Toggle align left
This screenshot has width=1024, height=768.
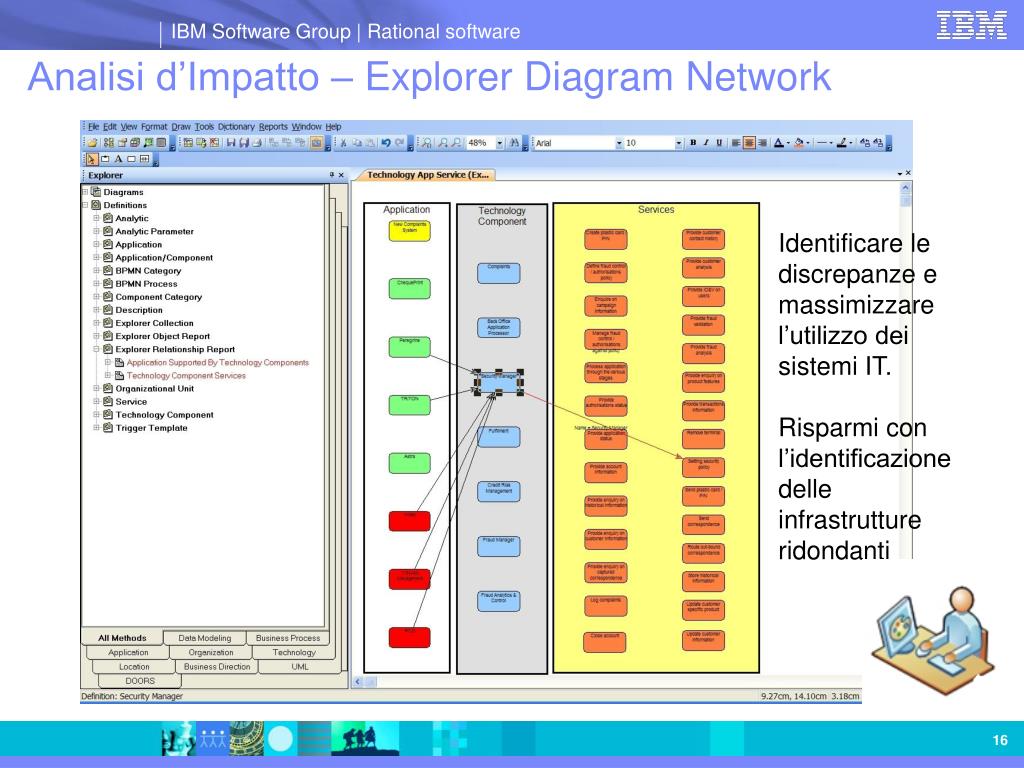pos(736,142)
